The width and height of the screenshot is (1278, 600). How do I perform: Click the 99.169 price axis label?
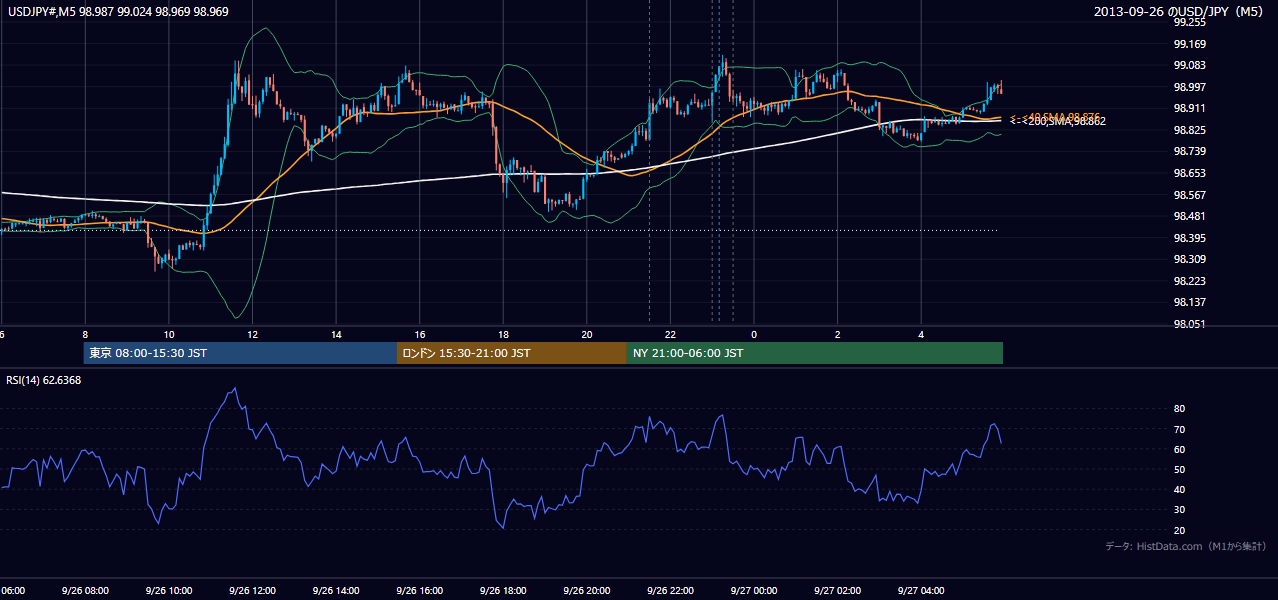coord(1189,44)
